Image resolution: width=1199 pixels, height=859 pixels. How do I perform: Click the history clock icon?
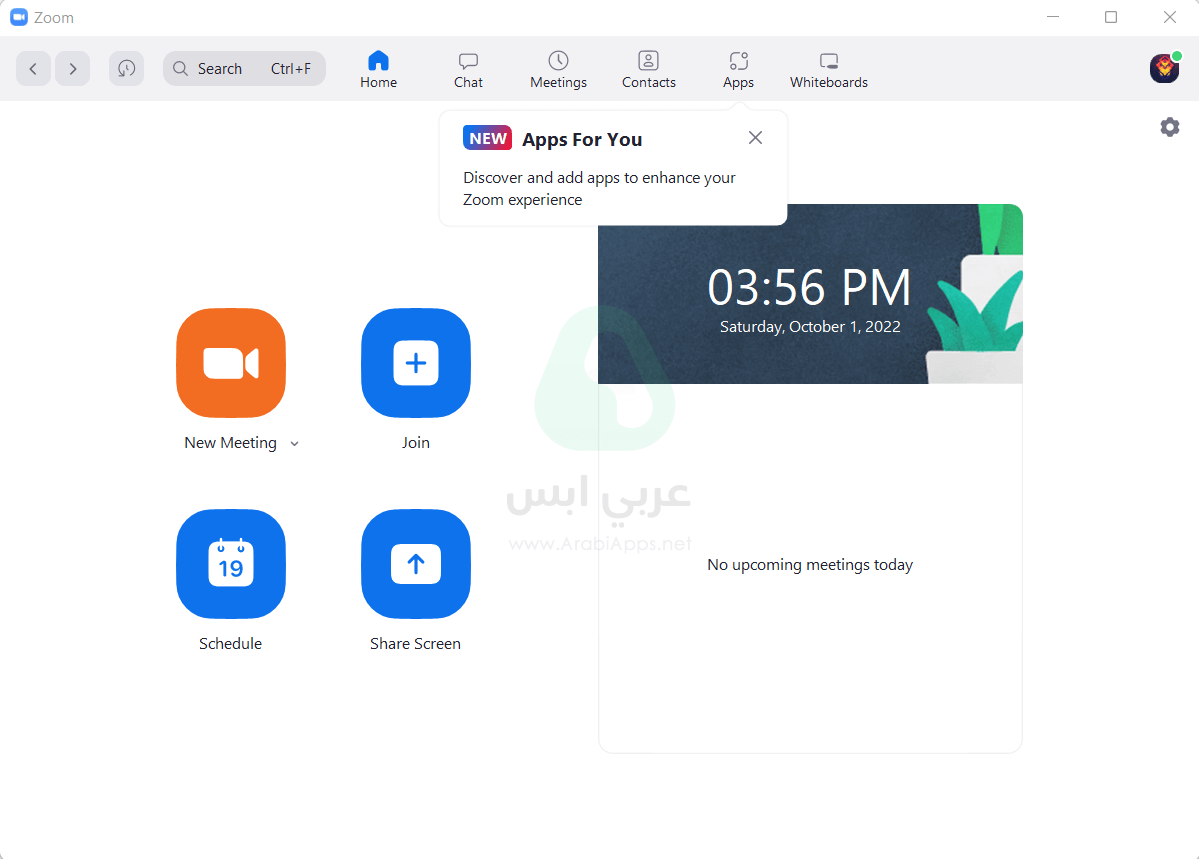(126, 68)
